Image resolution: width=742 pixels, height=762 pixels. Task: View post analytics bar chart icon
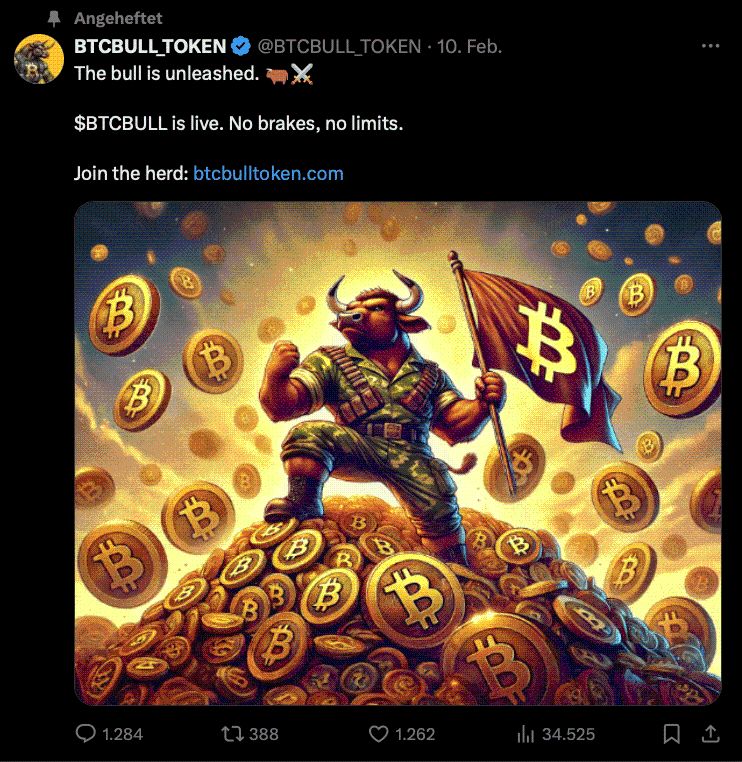pos(525,734)
